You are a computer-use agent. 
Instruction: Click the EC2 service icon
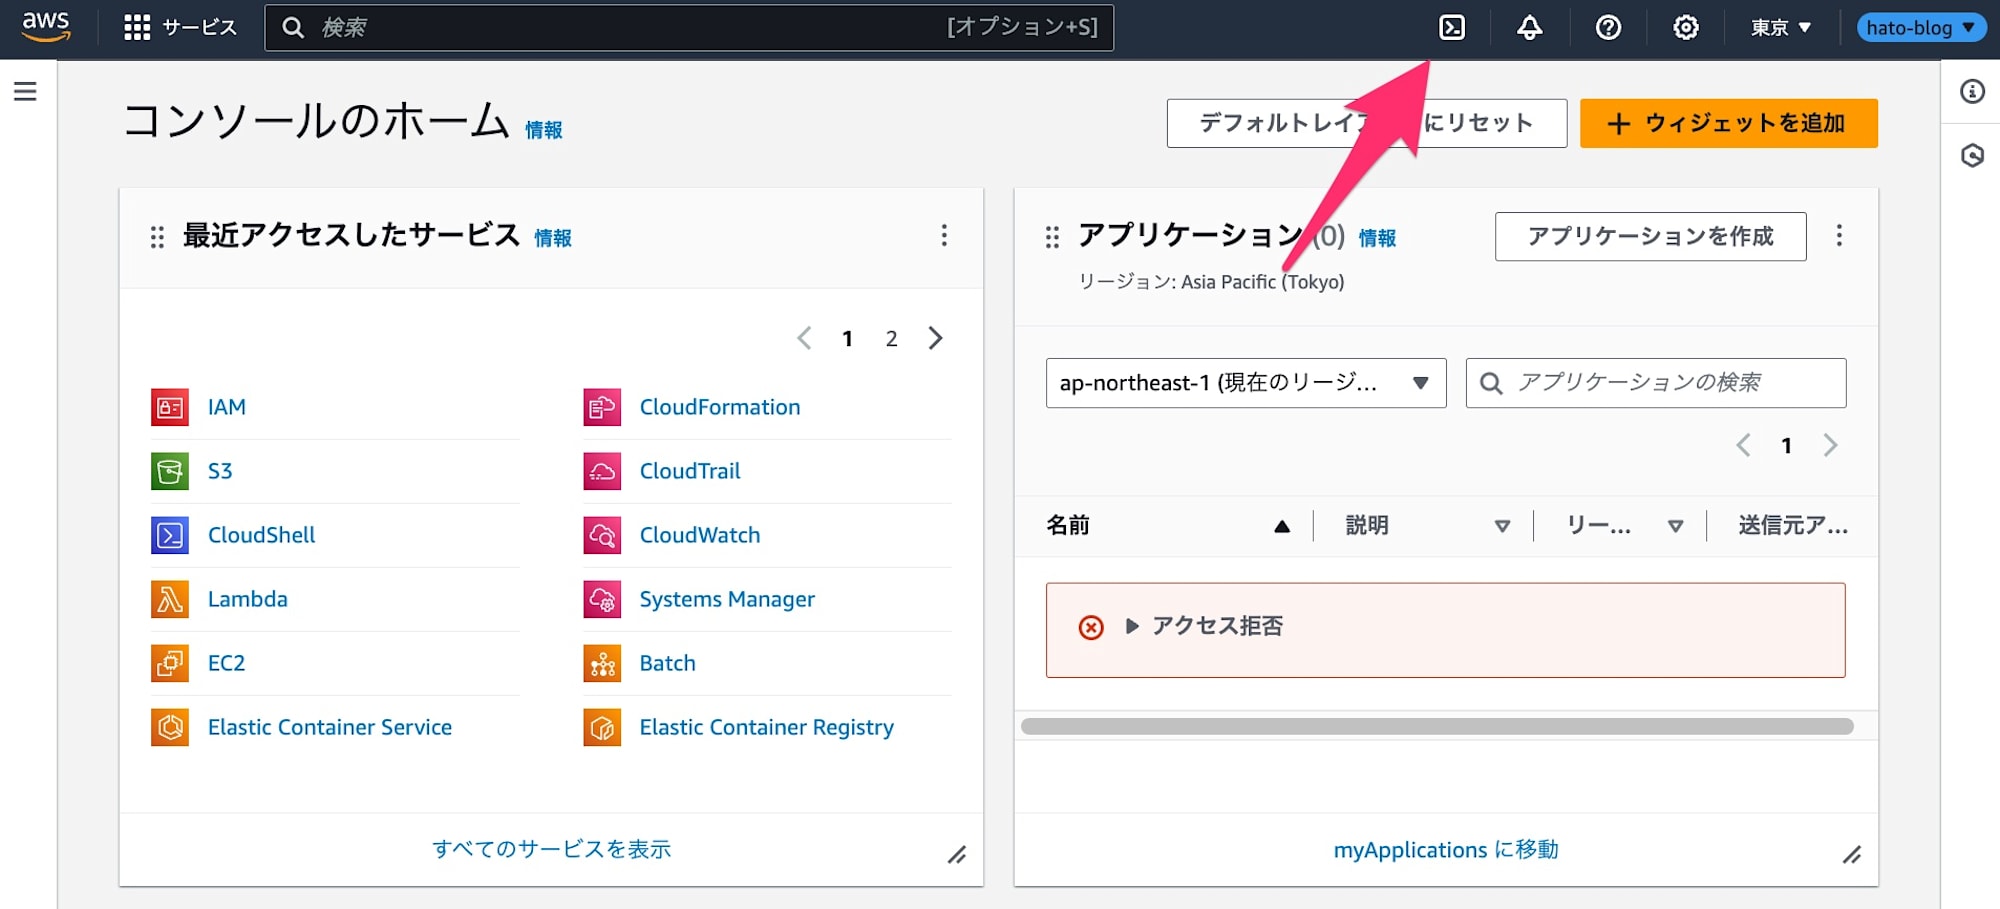170,663
